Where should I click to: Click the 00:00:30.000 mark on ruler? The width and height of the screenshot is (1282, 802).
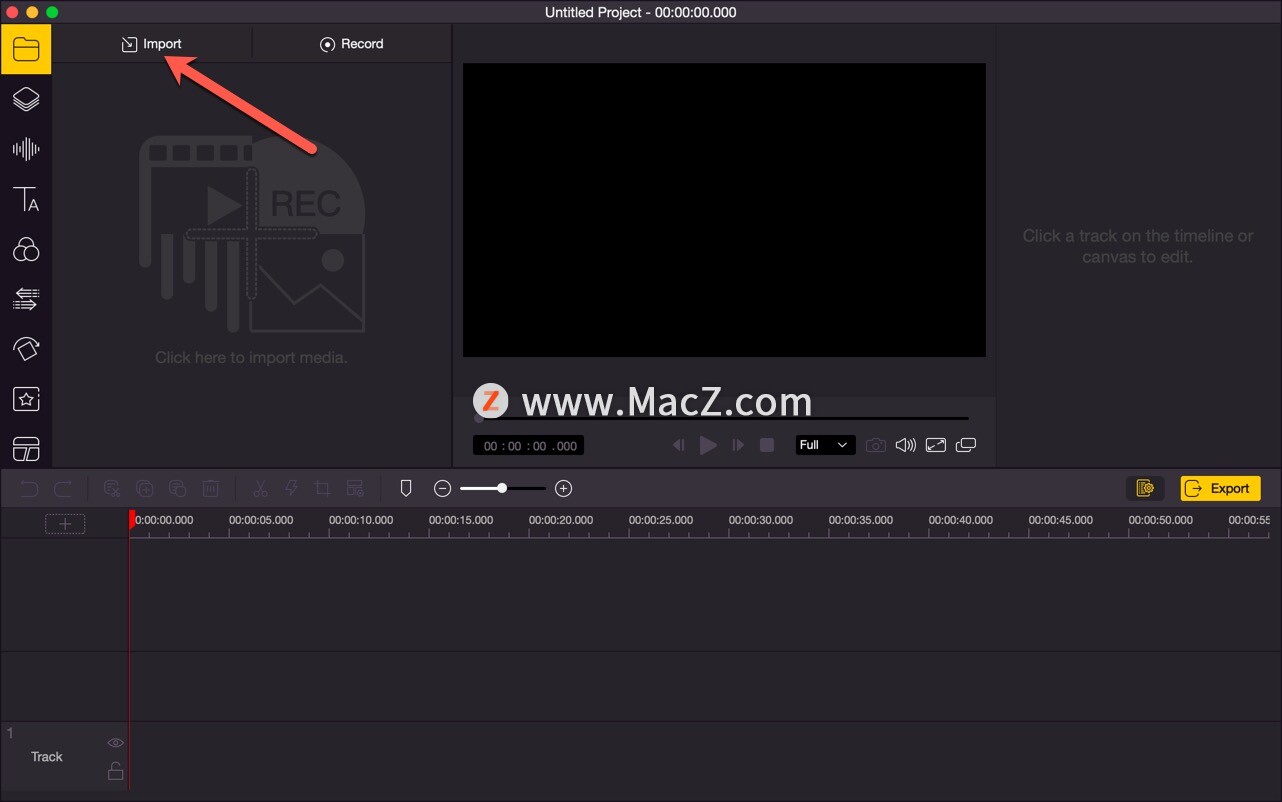click(x=761, y=520)
